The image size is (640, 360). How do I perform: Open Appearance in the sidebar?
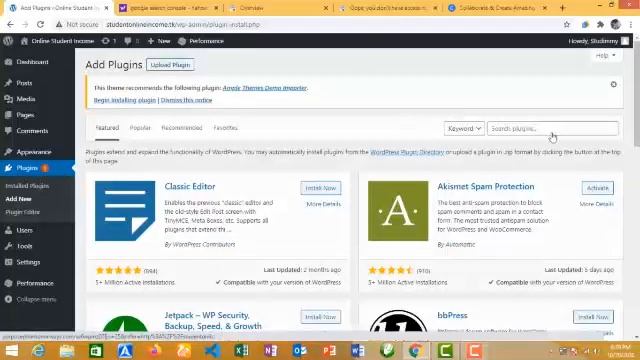(33, 152)
